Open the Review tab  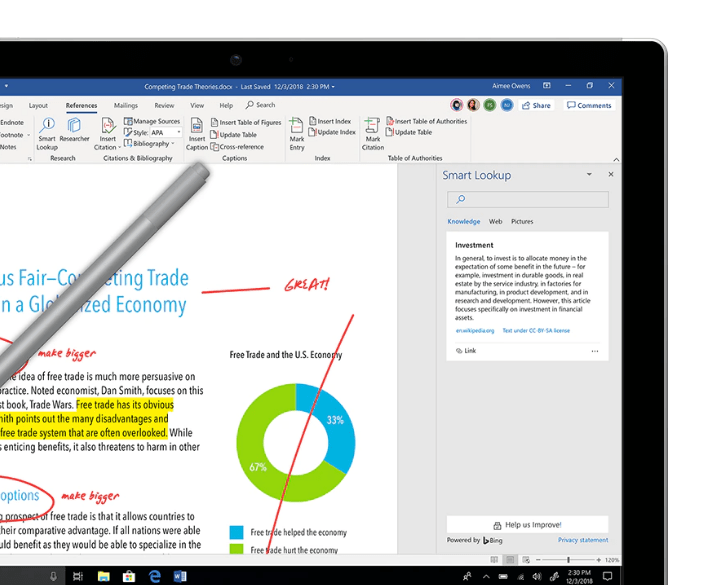coord(164,105)
